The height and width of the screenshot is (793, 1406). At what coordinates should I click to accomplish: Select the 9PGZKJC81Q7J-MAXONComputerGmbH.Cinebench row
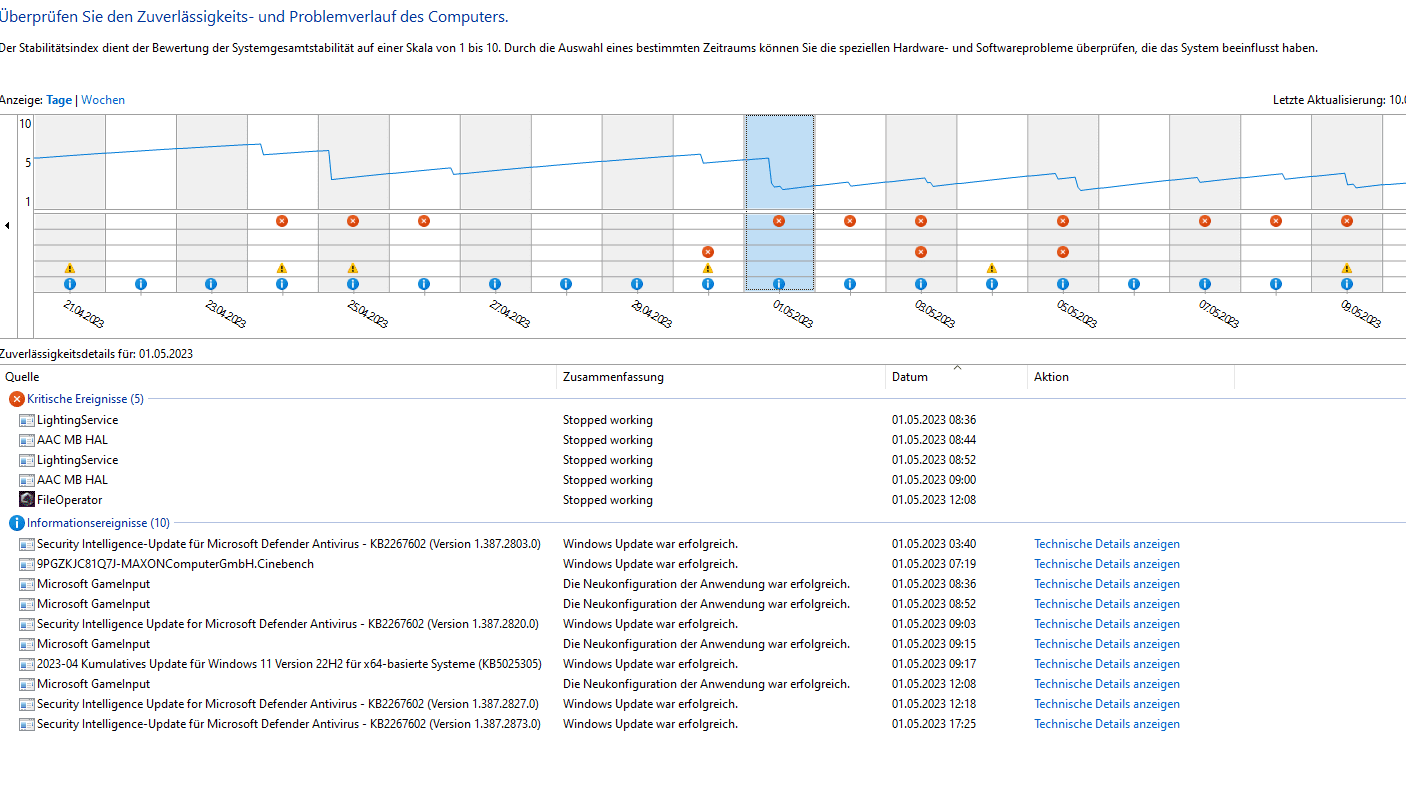(x=703, y=564)
